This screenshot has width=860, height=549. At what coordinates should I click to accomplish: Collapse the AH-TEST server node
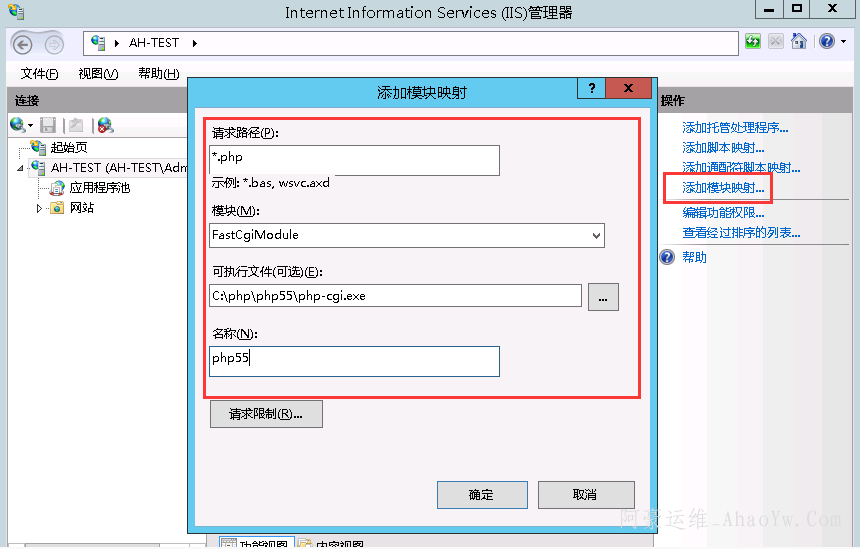pos(20,168)
